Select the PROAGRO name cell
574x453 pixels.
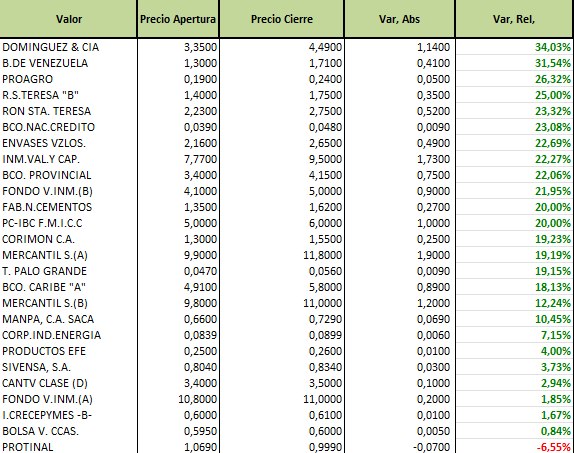point(68,79)
